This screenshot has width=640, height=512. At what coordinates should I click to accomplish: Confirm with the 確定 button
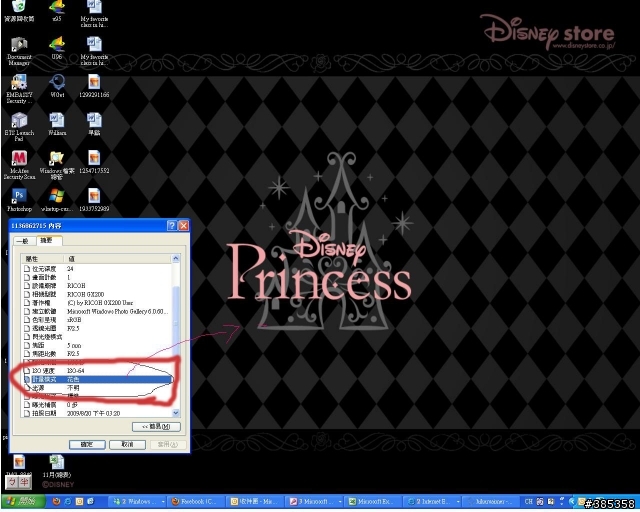click(x=87, y=444)
